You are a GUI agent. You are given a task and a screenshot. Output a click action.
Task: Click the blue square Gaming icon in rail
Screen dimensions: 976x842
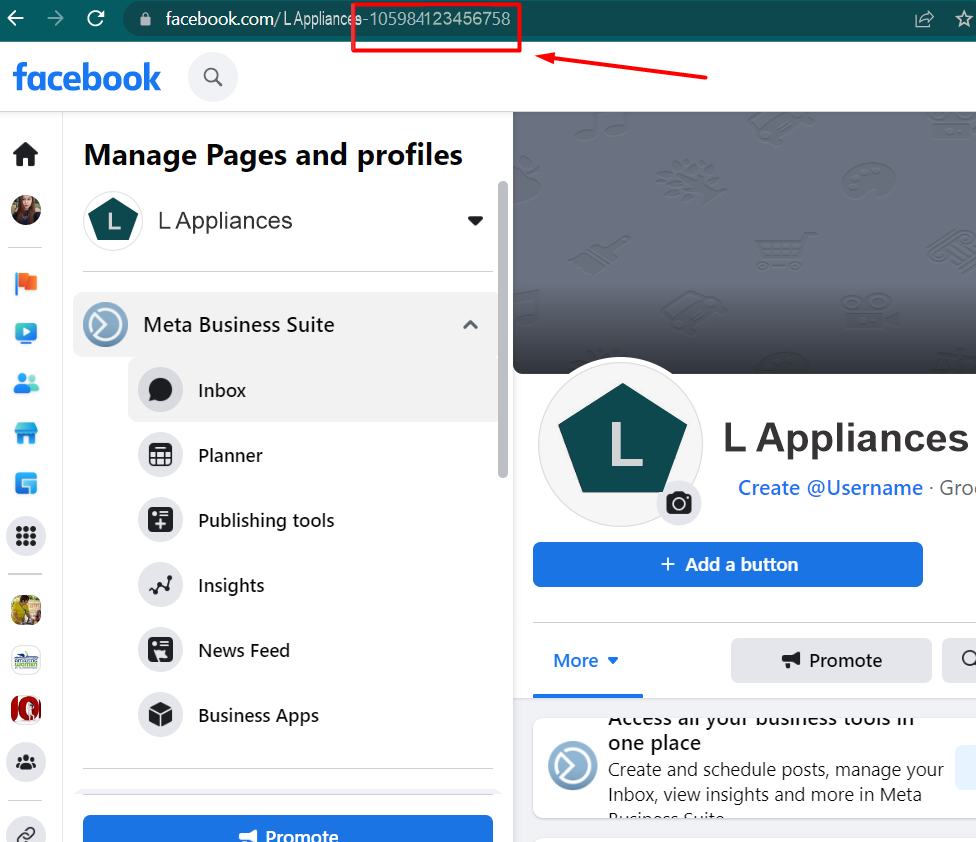26,484
